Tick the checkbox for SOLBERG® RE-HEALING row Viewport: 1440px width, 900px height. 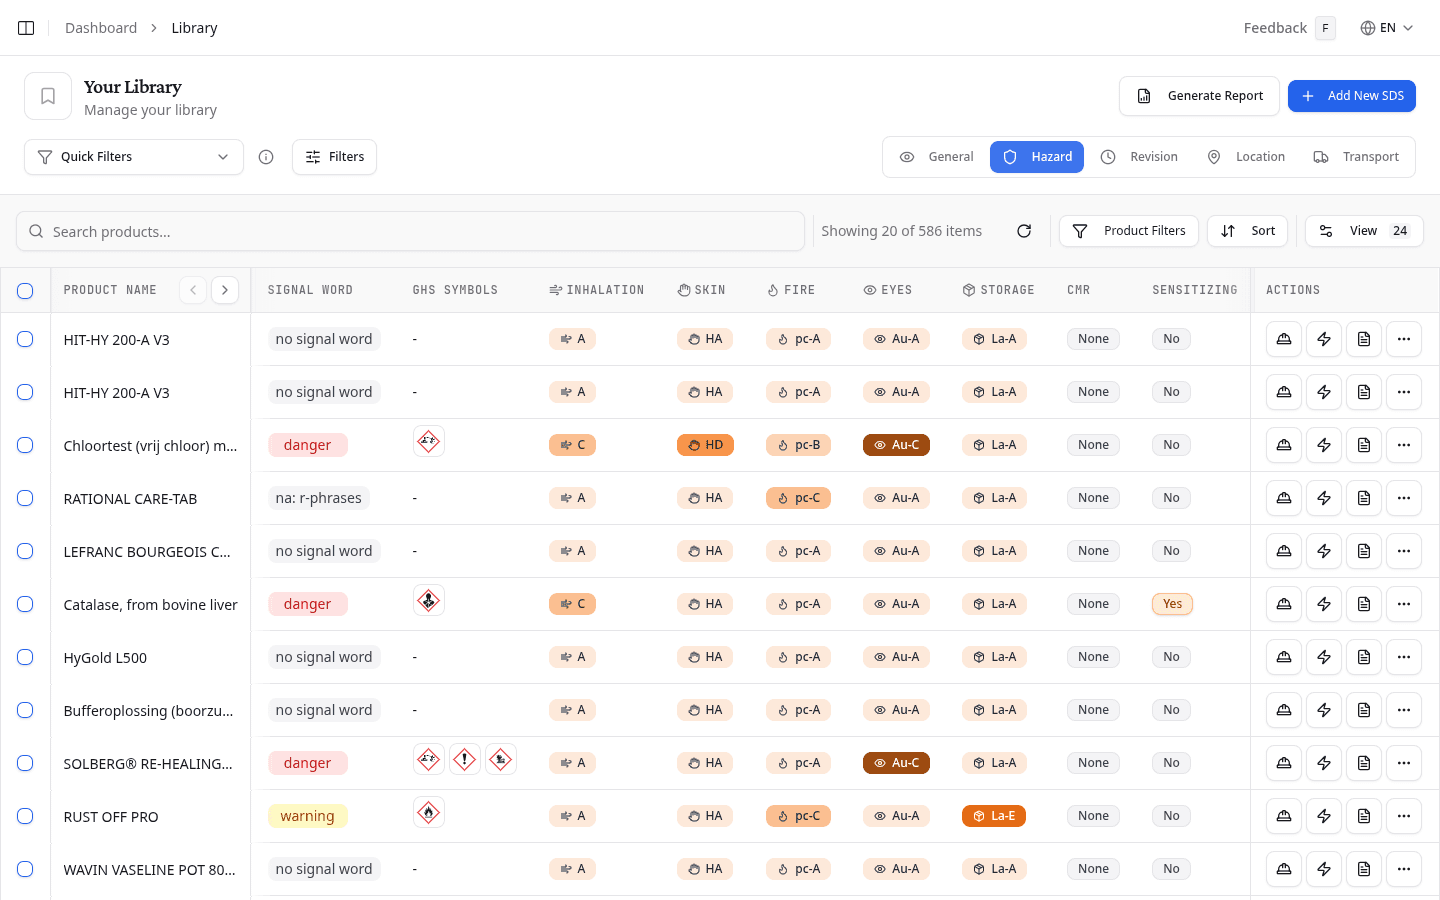click(25, 763)
